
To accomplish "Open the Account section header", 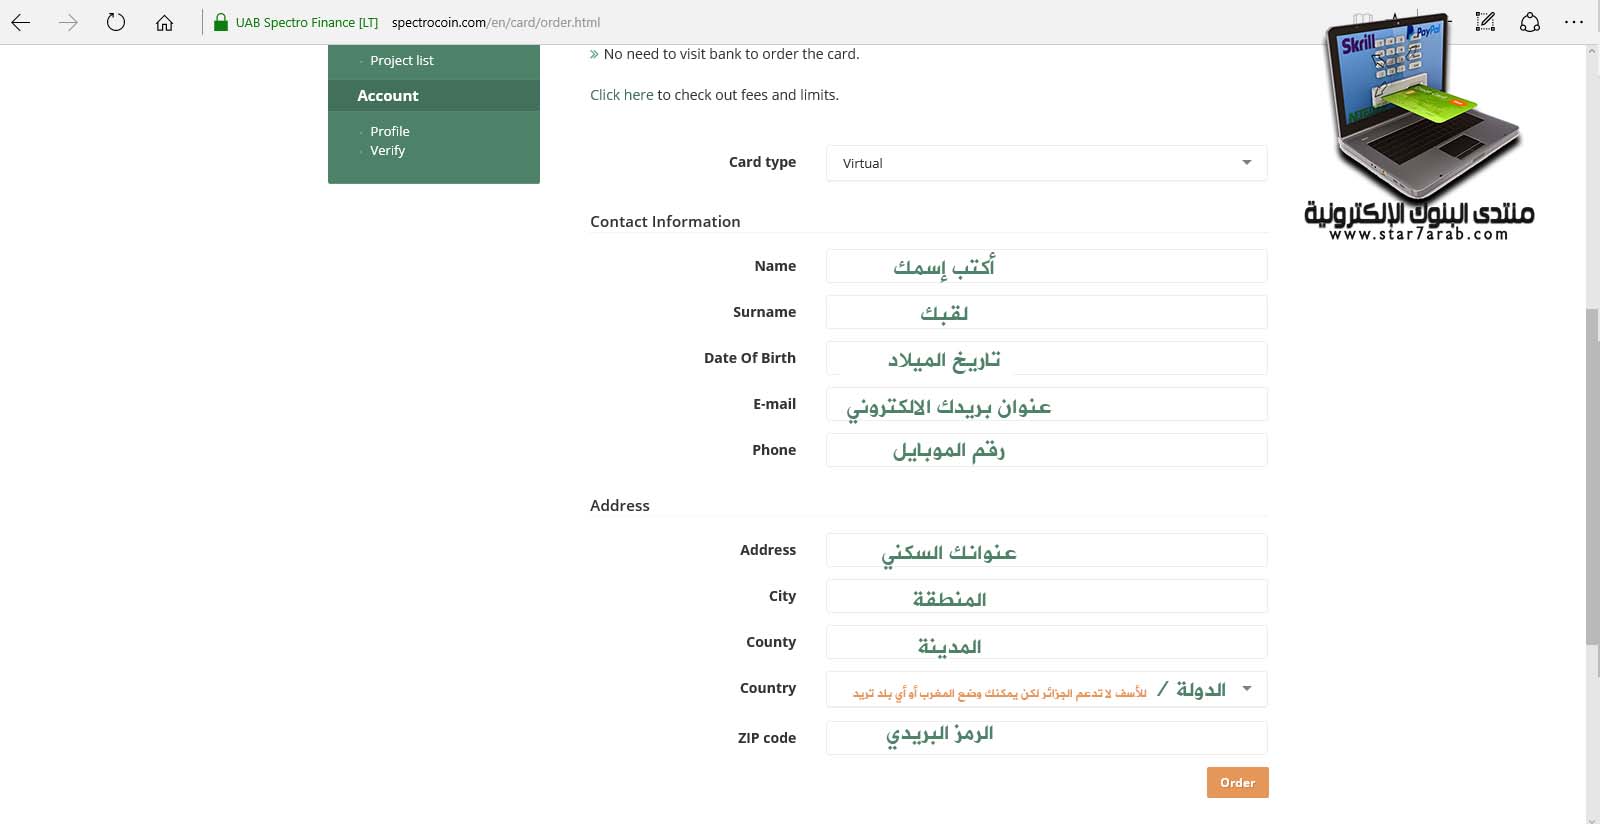I will pyautogui.click(x=434, y=95).
